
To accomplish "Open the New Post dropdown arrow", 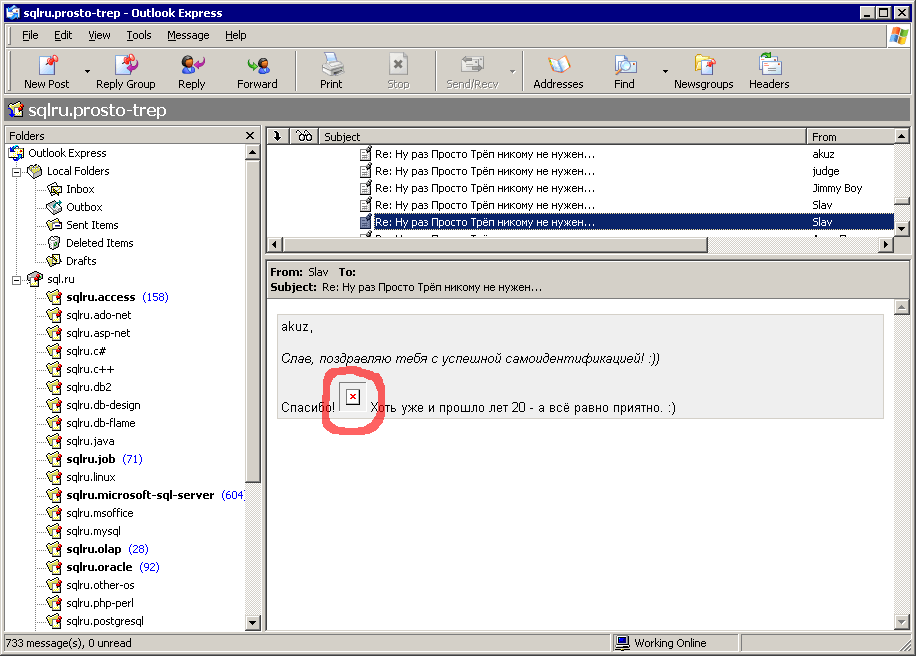I will coord(87,72).
